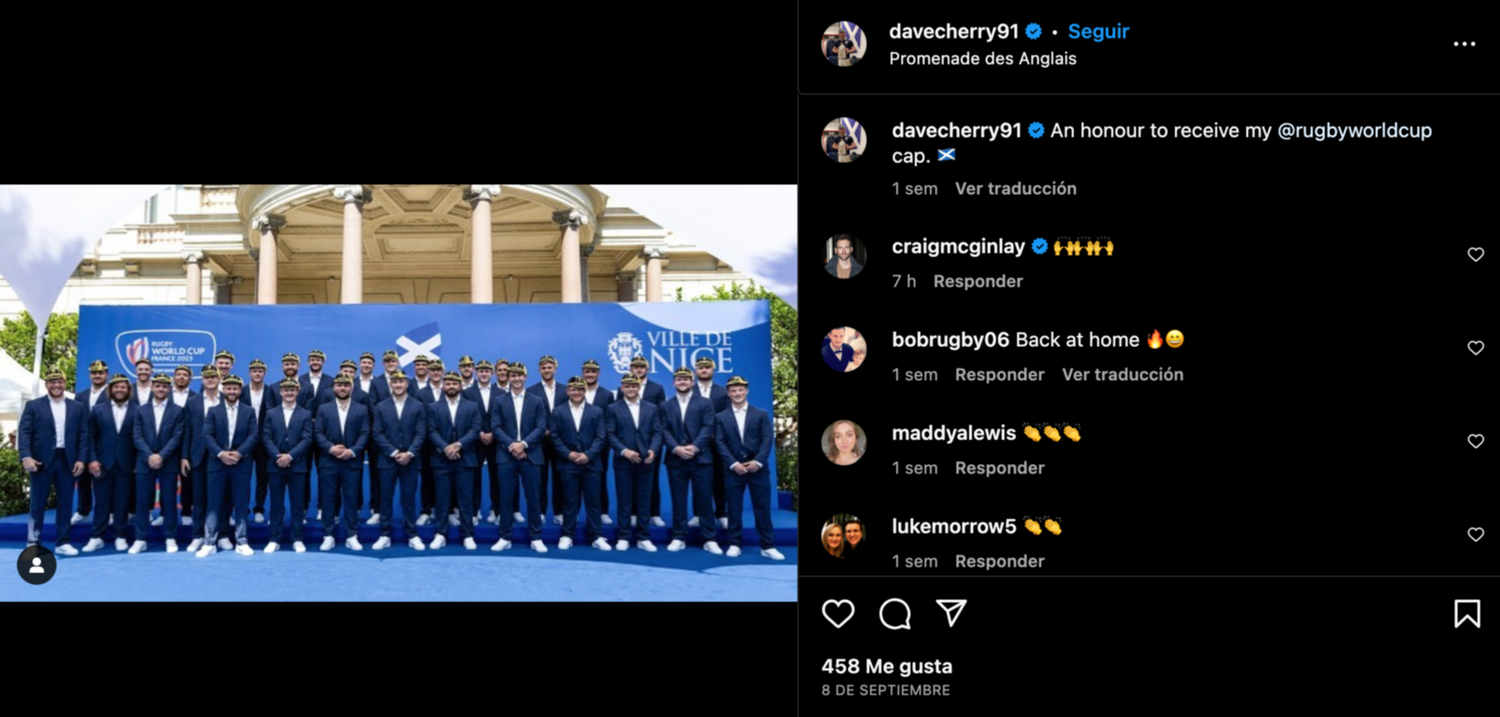Like maddyalewis's comment heart

coord(1475,441)
